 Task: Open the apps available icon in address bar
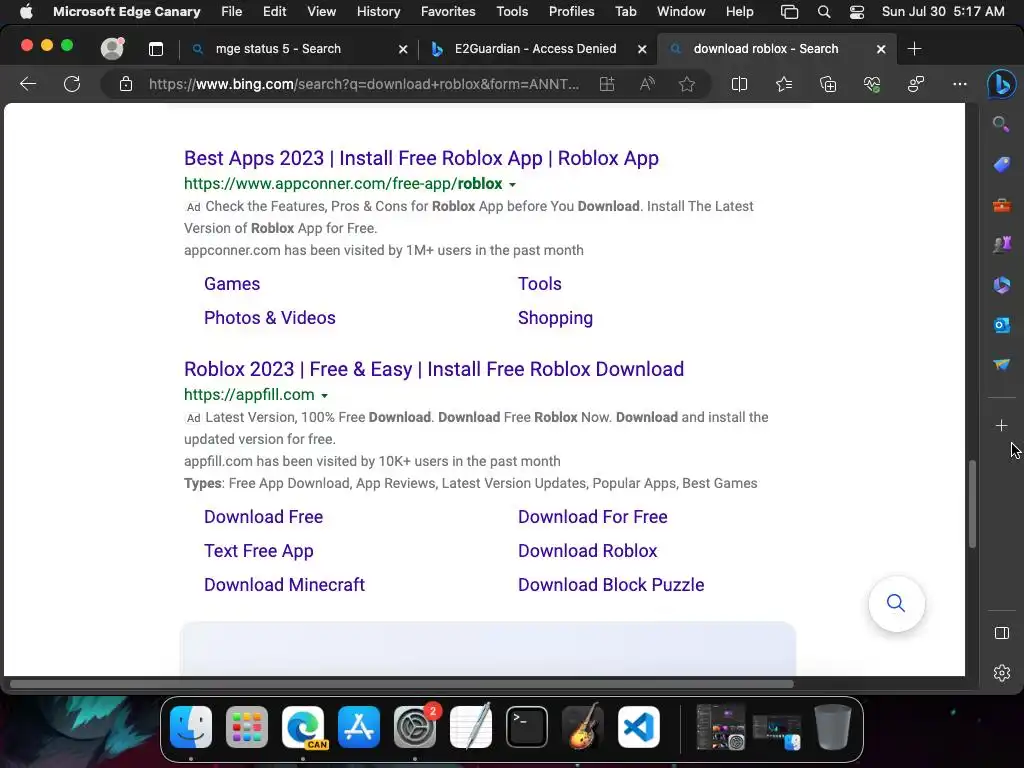click(607, 84)
